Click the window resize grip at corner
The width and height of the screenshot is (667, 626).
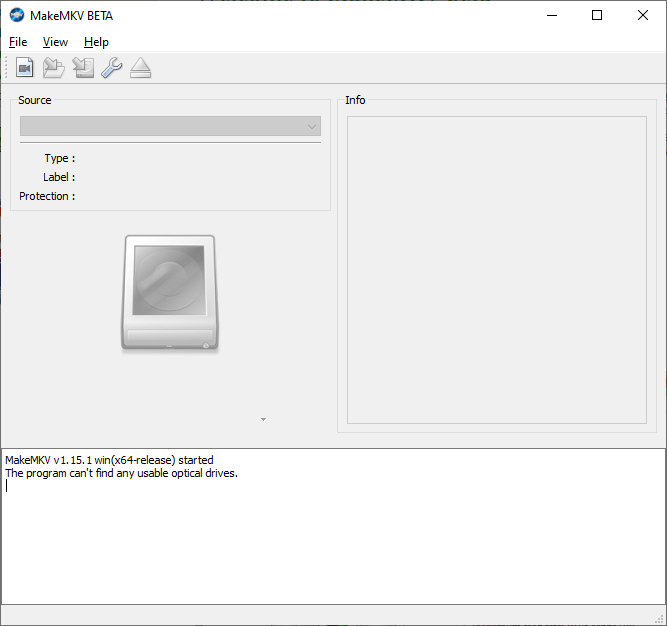pyautogui.click(x=659, y=620)
